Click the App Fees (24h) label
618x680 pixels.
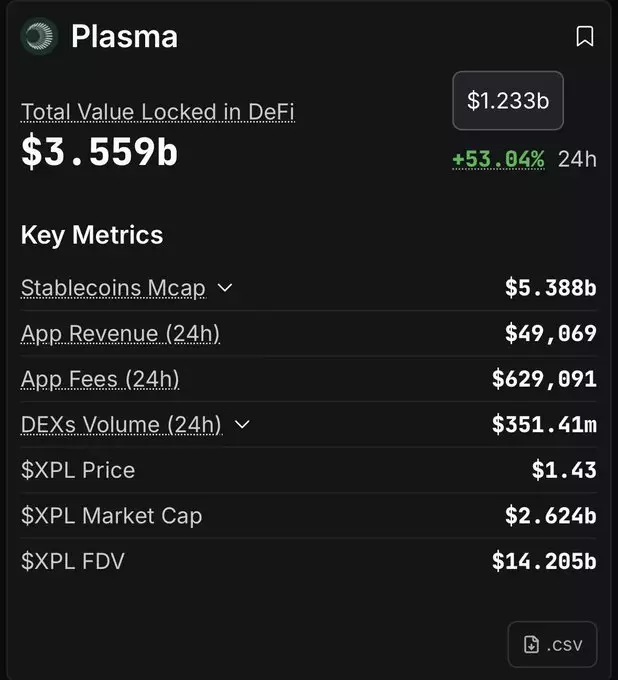pyautogui.click(x=100, y=379)
